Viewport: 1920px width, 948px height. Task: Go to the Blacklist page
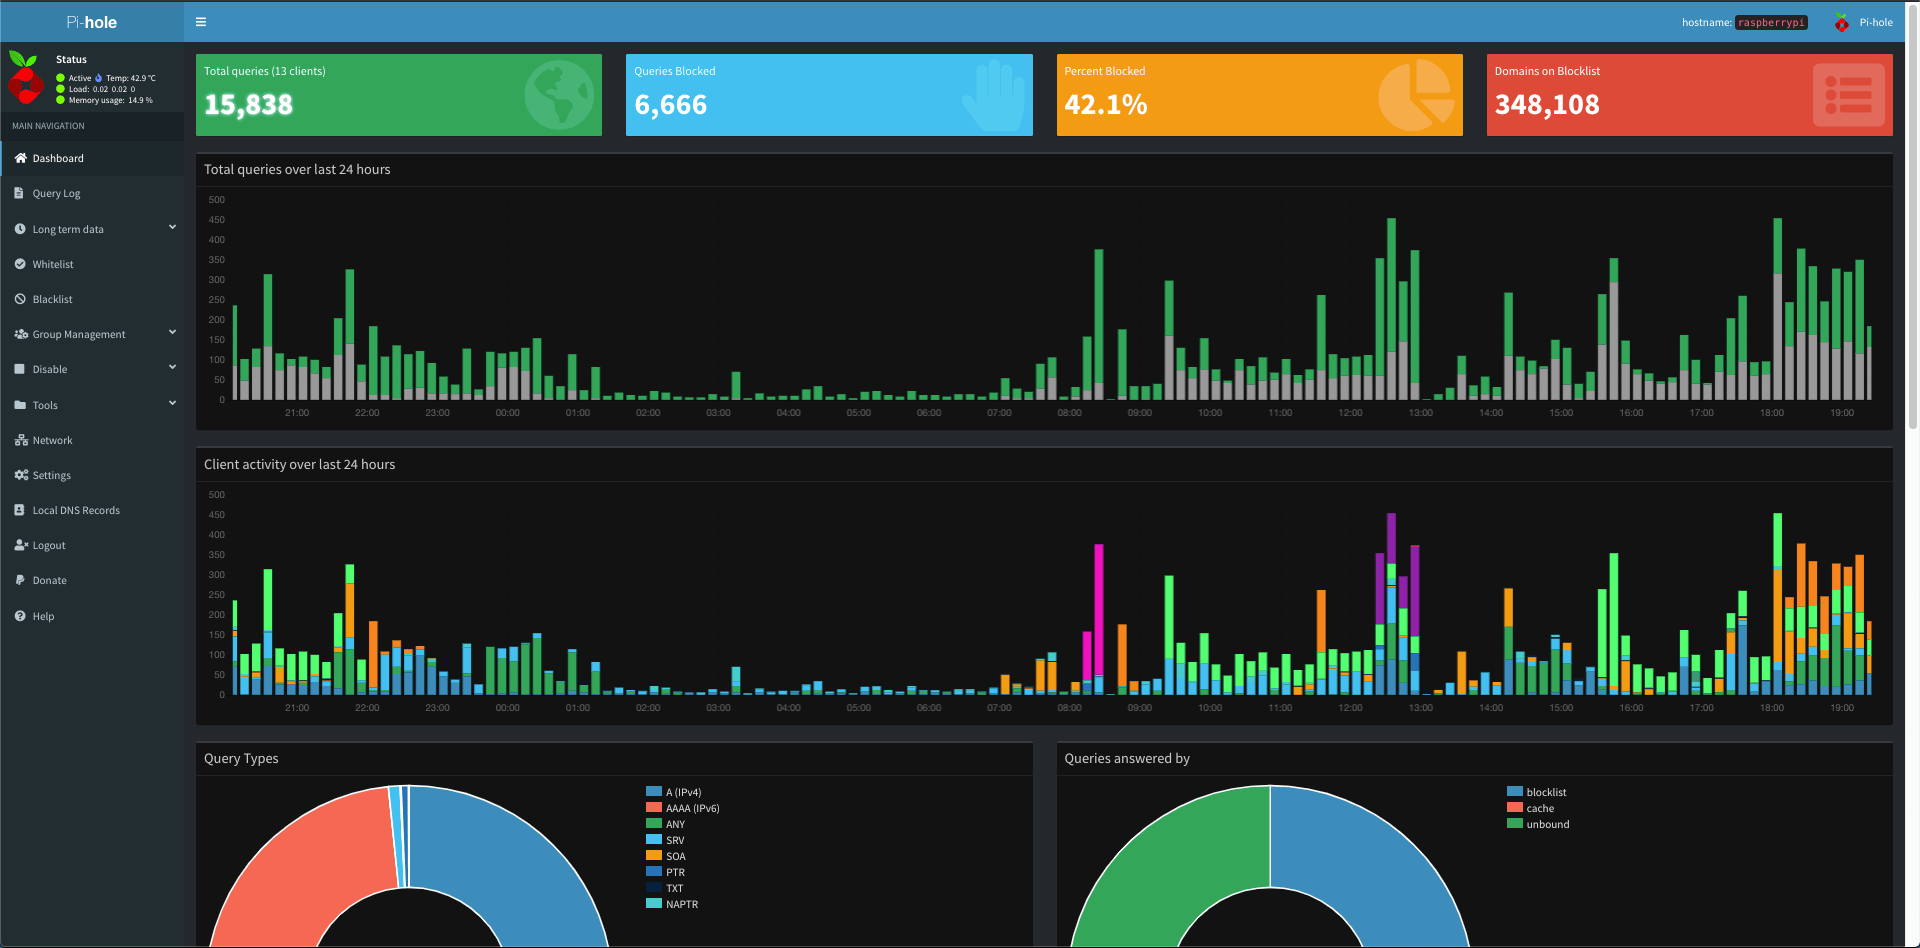(x=92, y=299)
